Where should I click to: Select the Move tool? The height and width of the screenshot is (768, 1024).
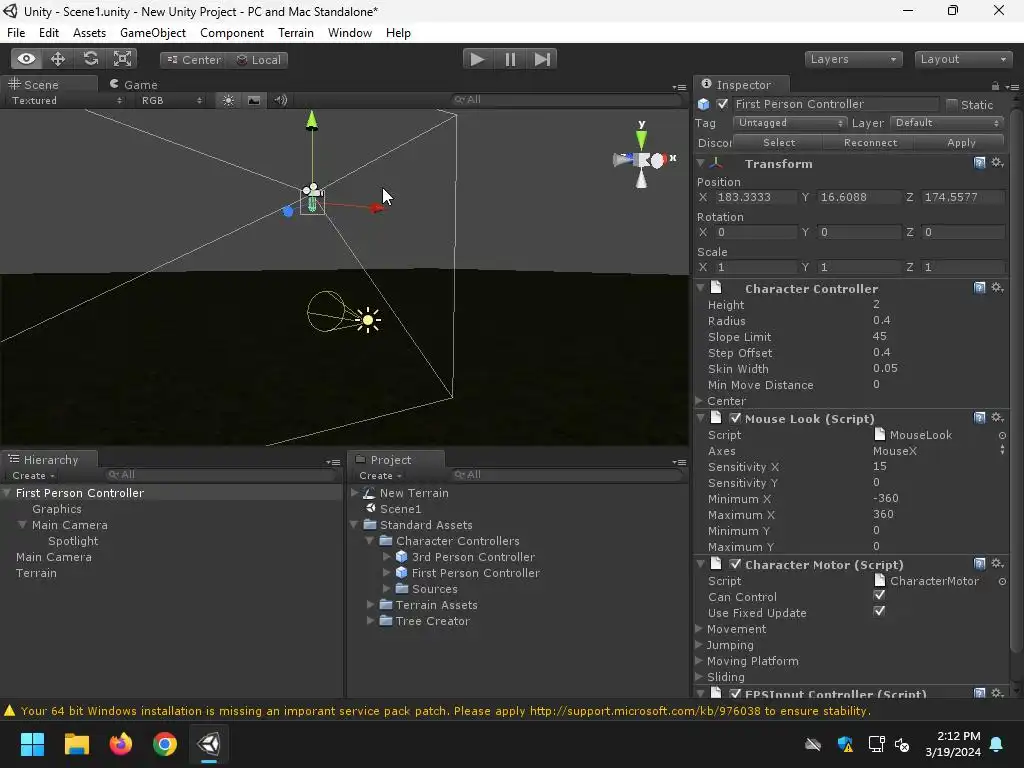coord(58,59)
